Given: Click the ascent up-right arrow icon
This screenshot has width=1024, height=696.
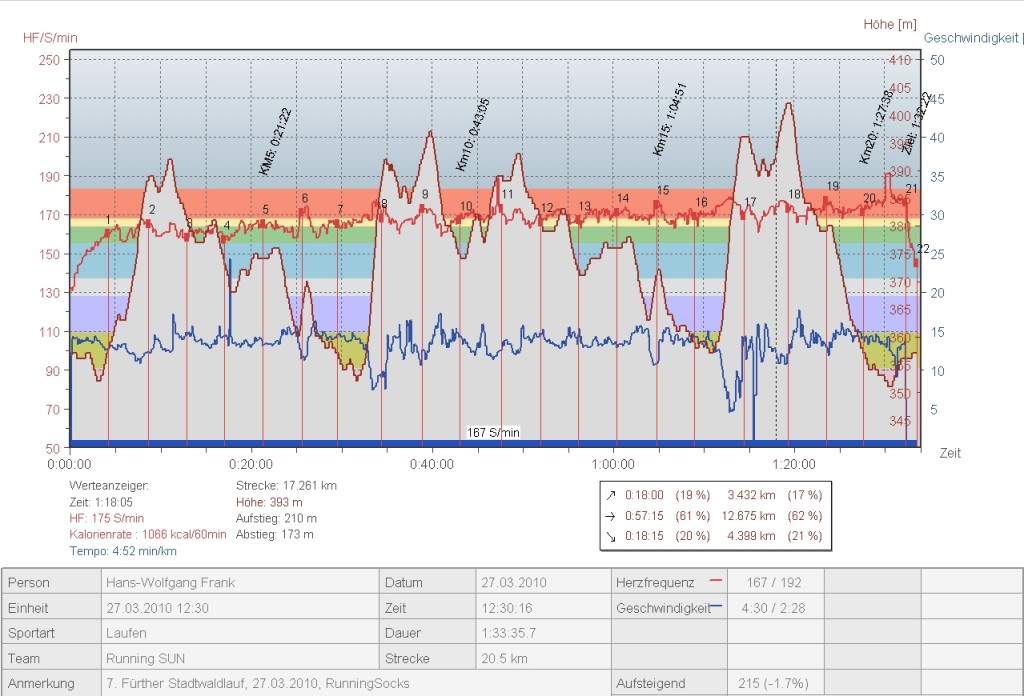Looking at the screenshot, I should 607,495.
